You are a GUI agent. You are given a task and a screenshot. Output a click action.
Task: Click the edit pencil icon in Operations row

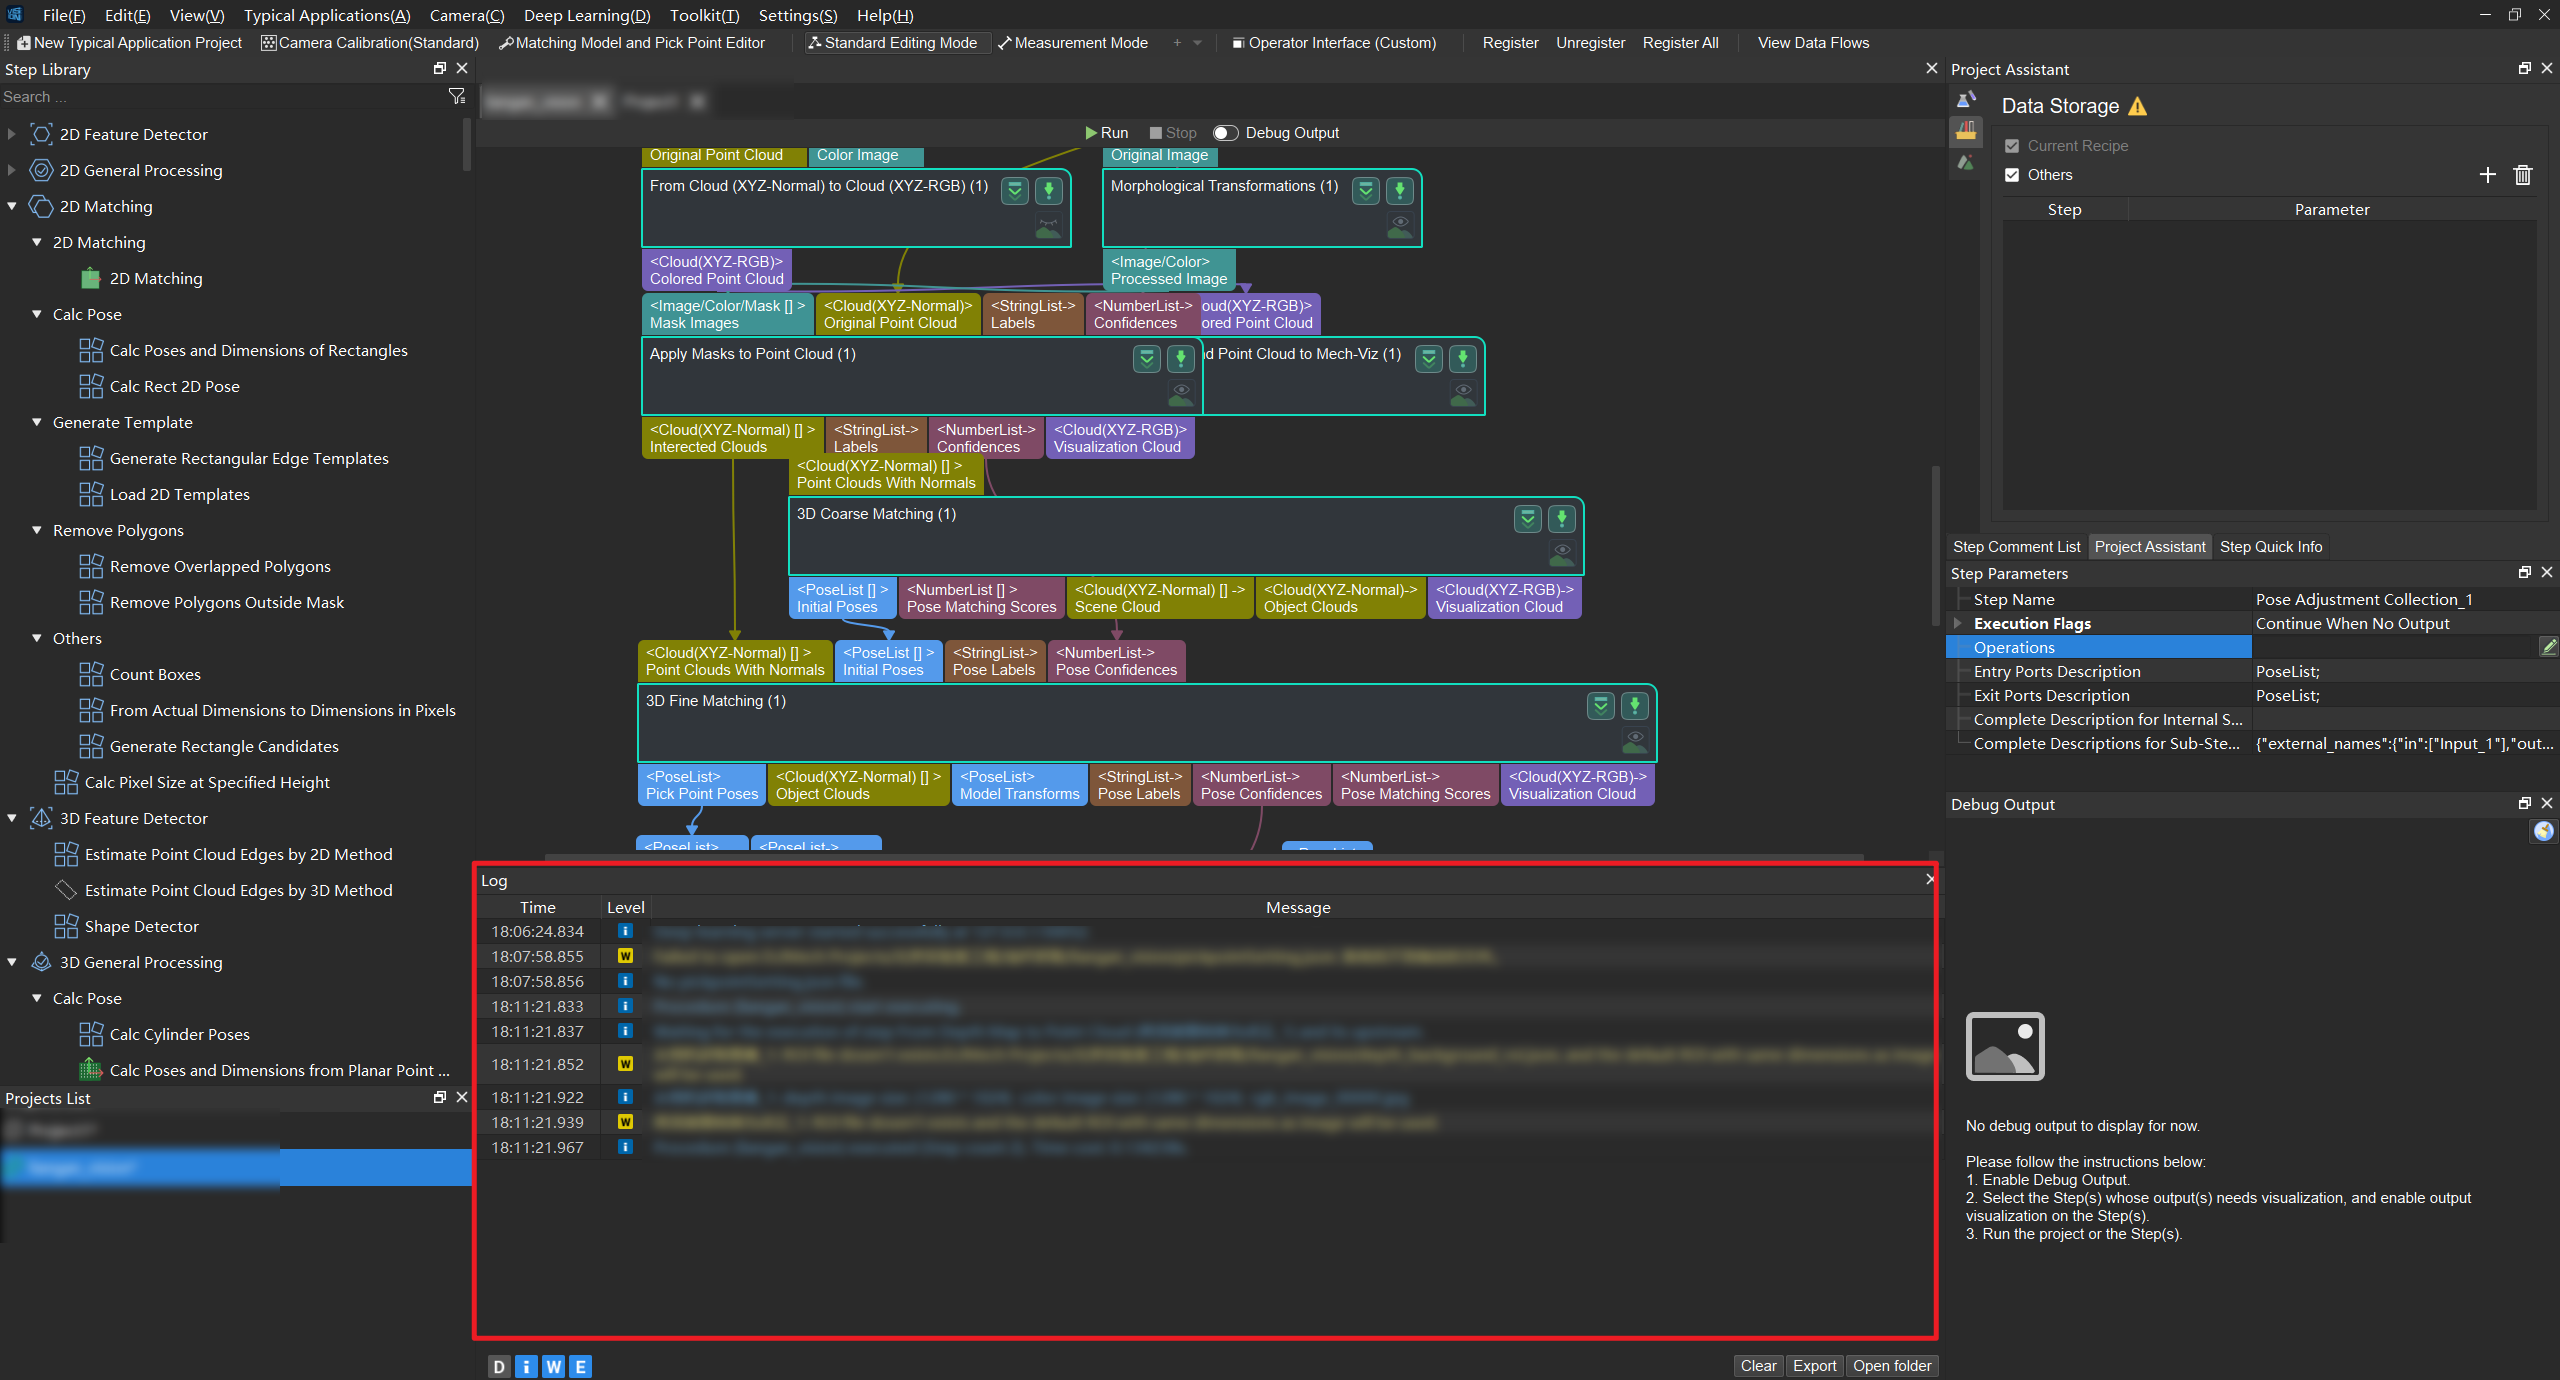2548,647
